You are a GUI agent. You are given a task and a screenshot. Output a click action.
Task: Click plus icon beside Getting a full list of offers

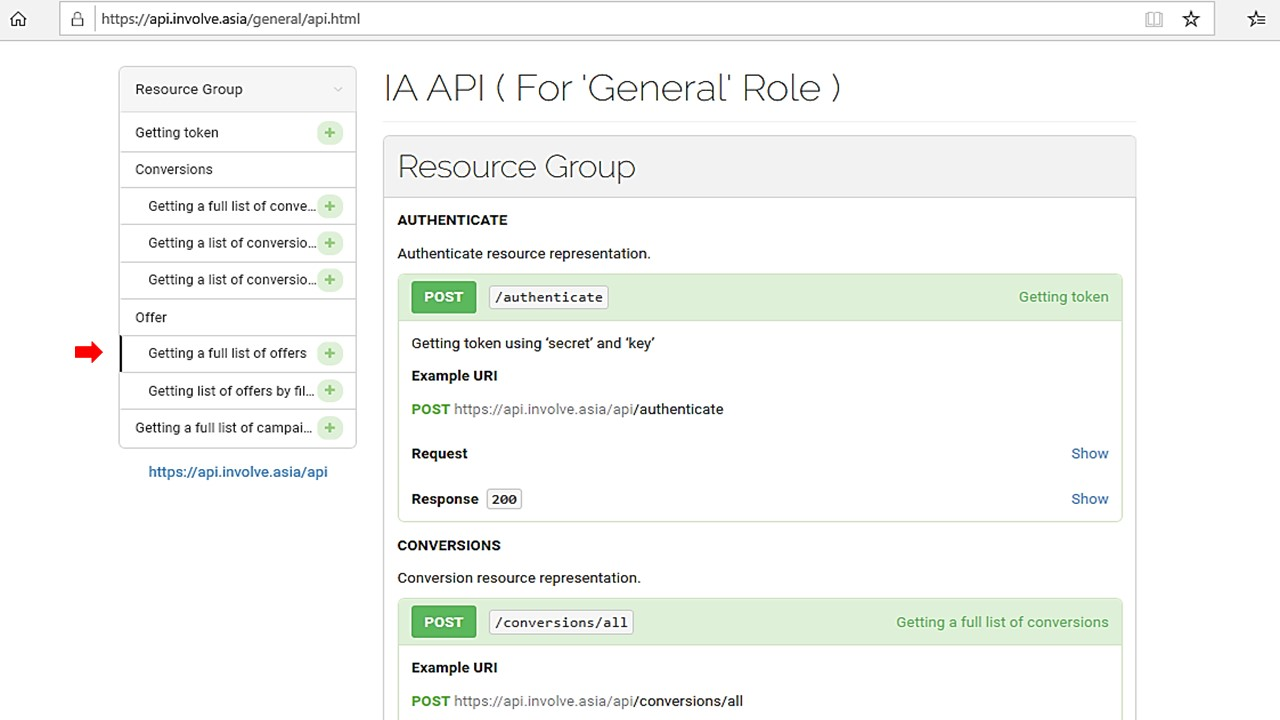(330, 353)
